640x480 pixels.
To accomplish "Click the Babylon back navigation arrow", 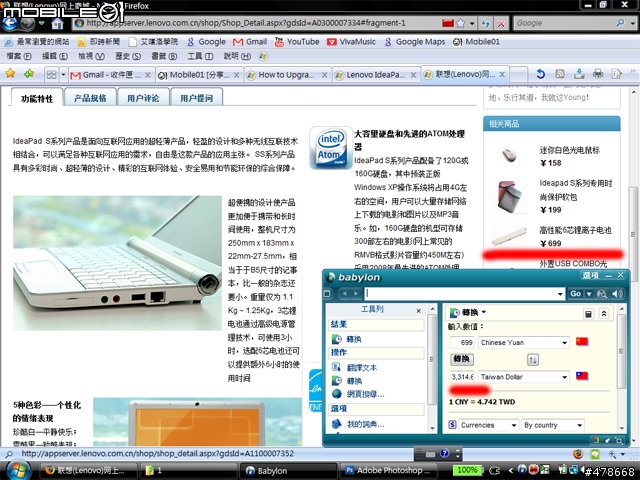I will (x=344, y=293).
